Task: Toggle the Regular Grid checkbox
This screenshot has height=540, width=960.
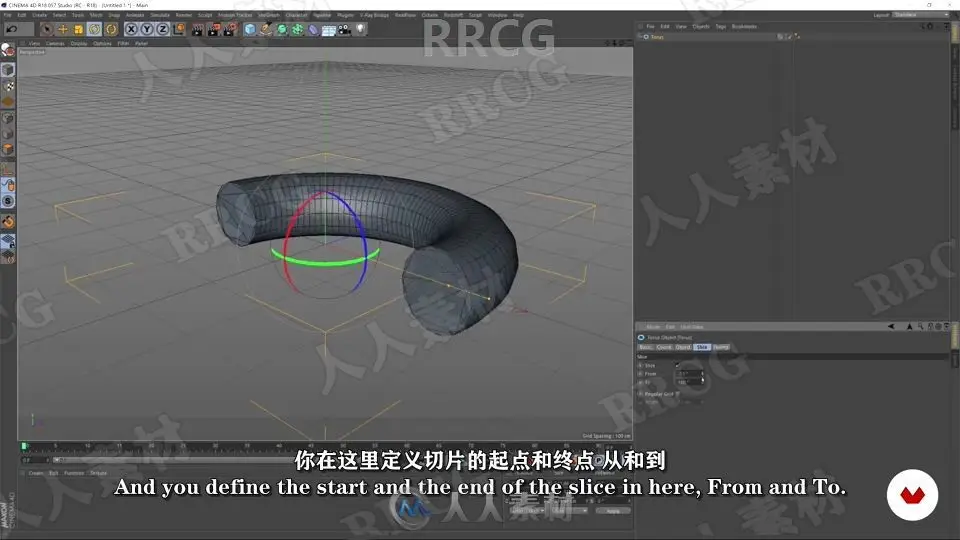Action: pos(677,394)
